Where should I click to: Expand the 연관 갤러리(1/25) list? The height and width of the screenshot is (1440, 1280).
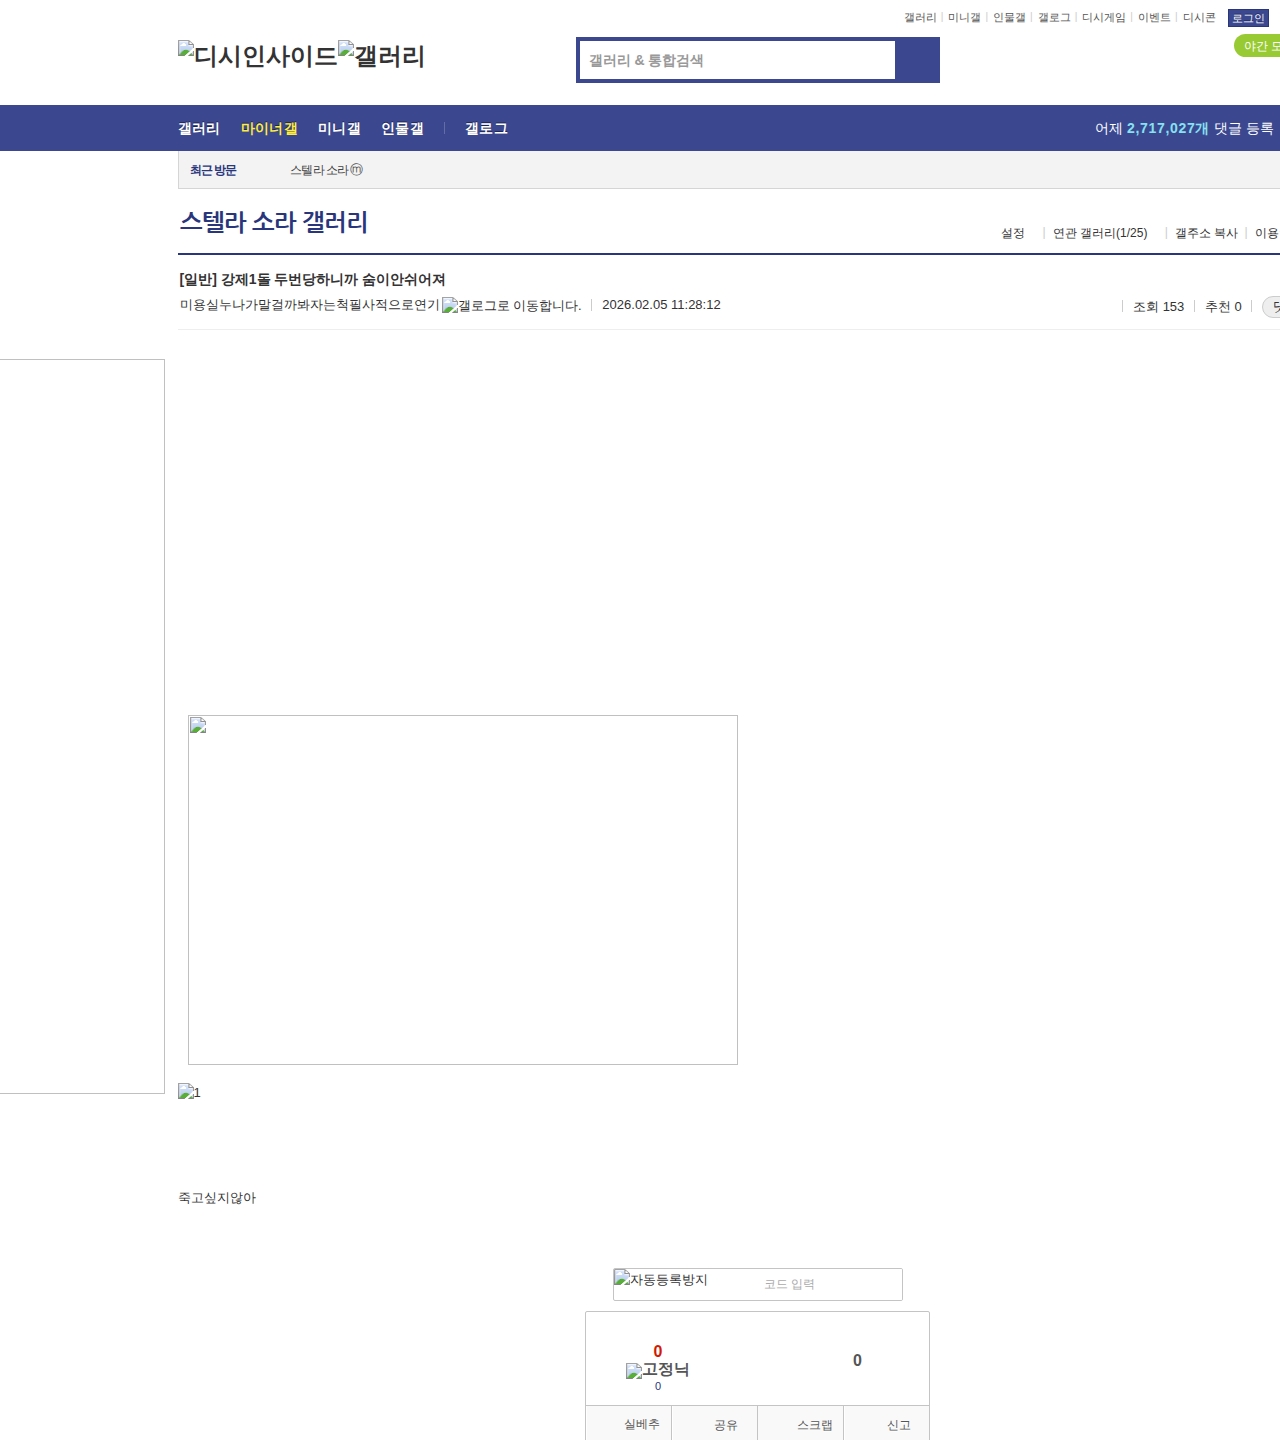click(1099, 233)
